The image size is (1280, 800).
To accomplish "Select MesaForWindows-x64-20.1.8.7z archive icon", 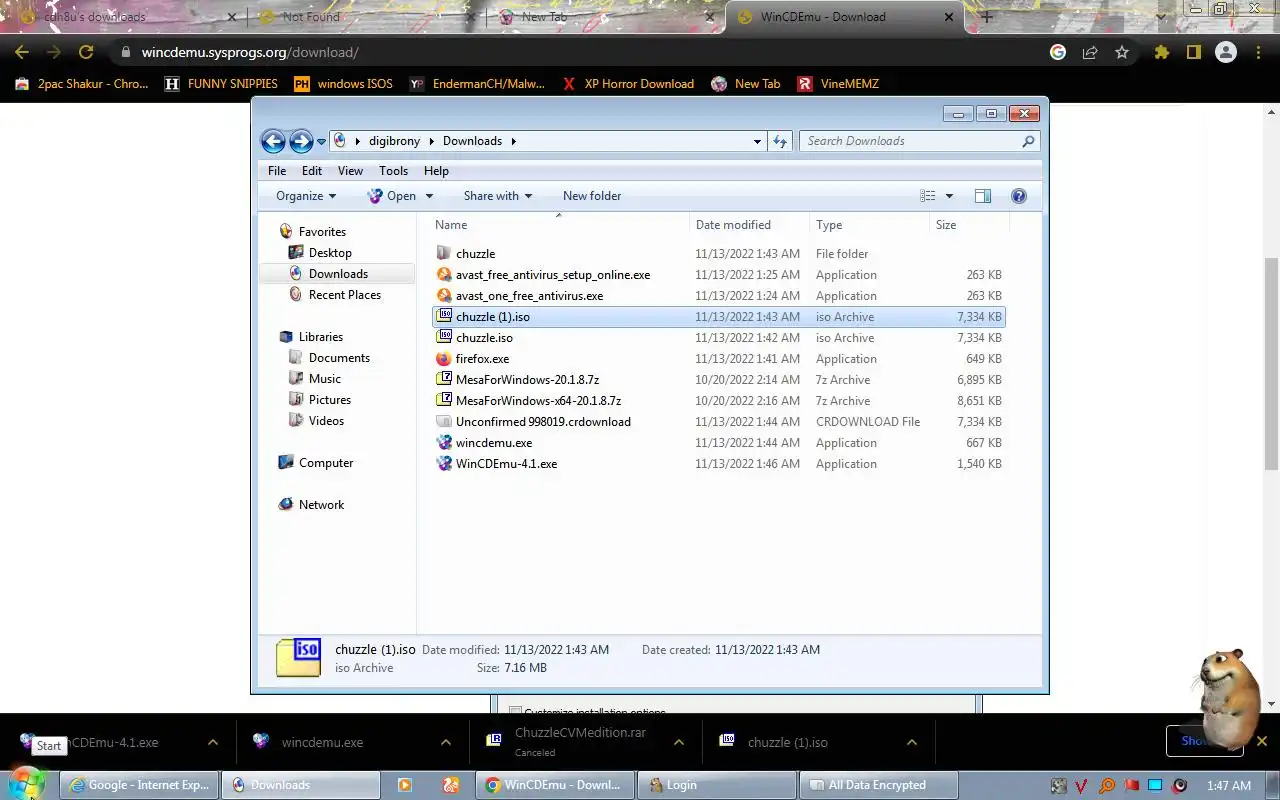I will pos(444,400).
